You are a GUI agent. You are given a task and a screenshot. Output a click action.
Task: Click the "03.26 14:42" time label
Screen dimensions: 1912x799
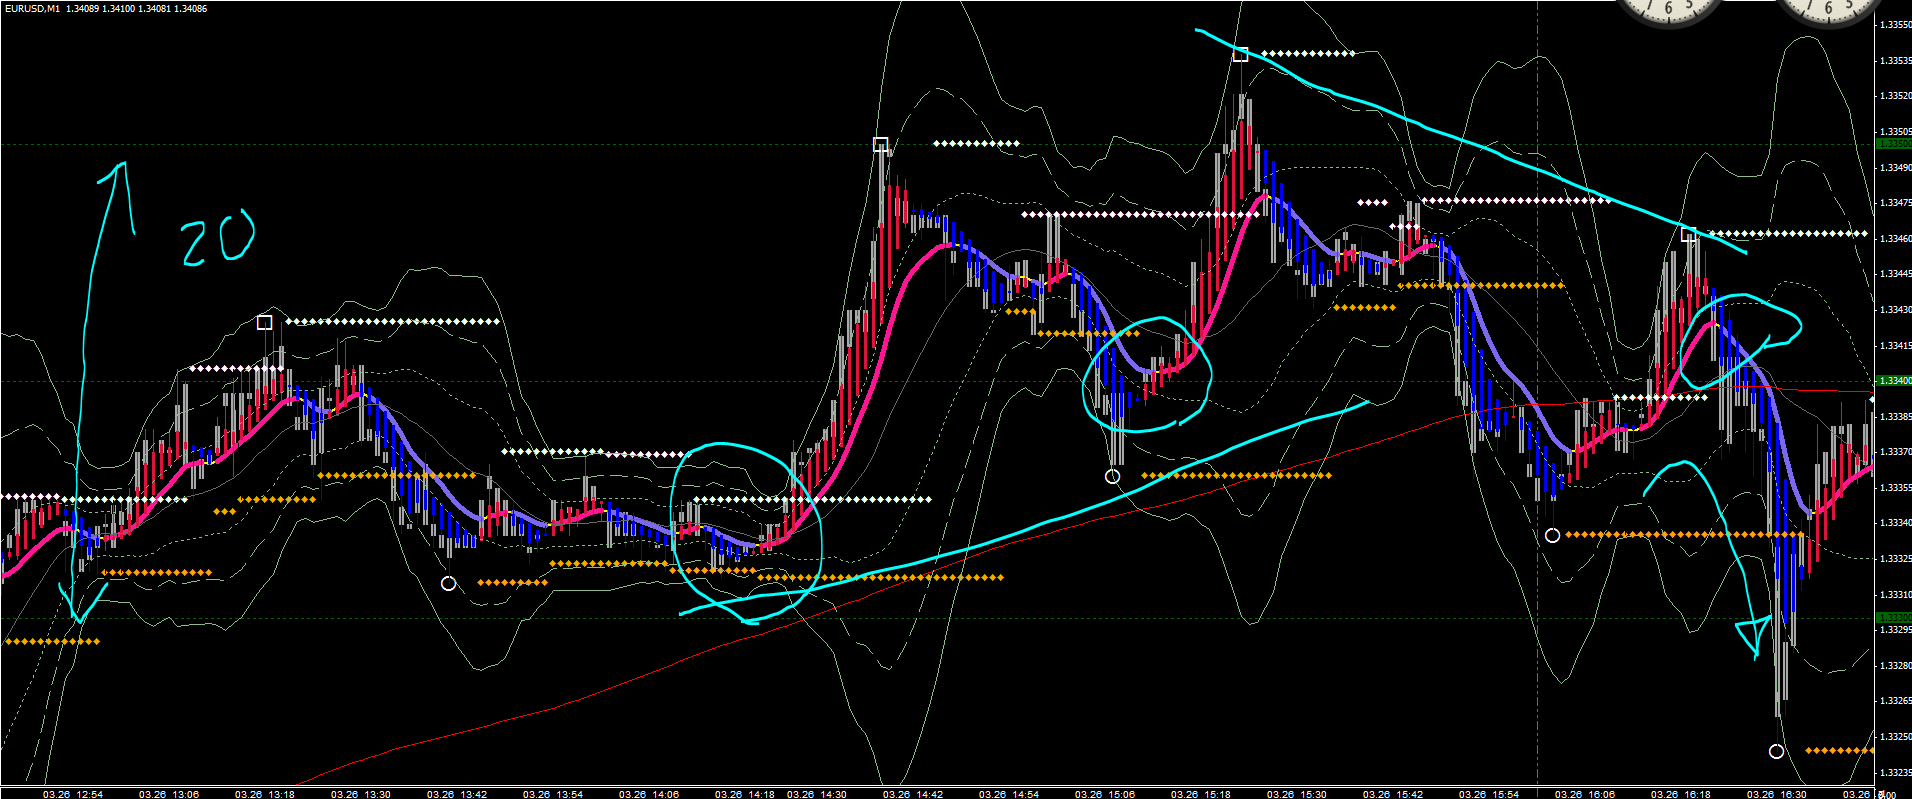click(x=913, y=794)
